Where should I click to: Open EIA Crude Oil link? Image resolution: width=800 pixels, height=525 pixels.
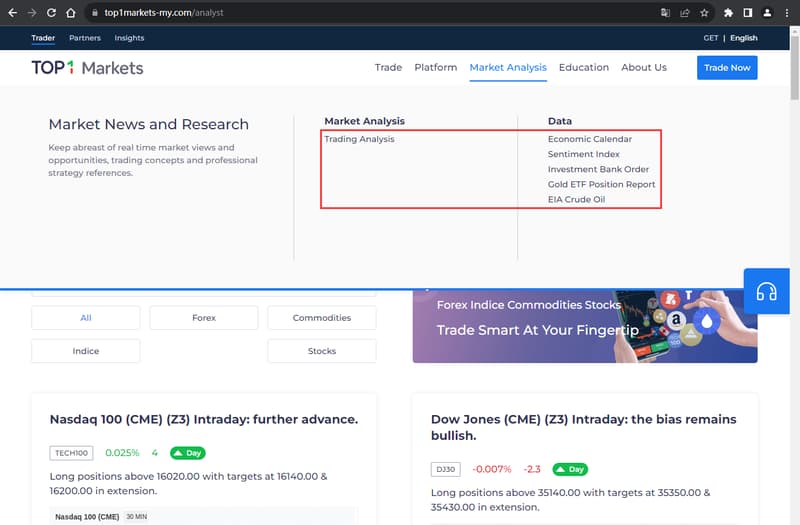tap(577, 199)
